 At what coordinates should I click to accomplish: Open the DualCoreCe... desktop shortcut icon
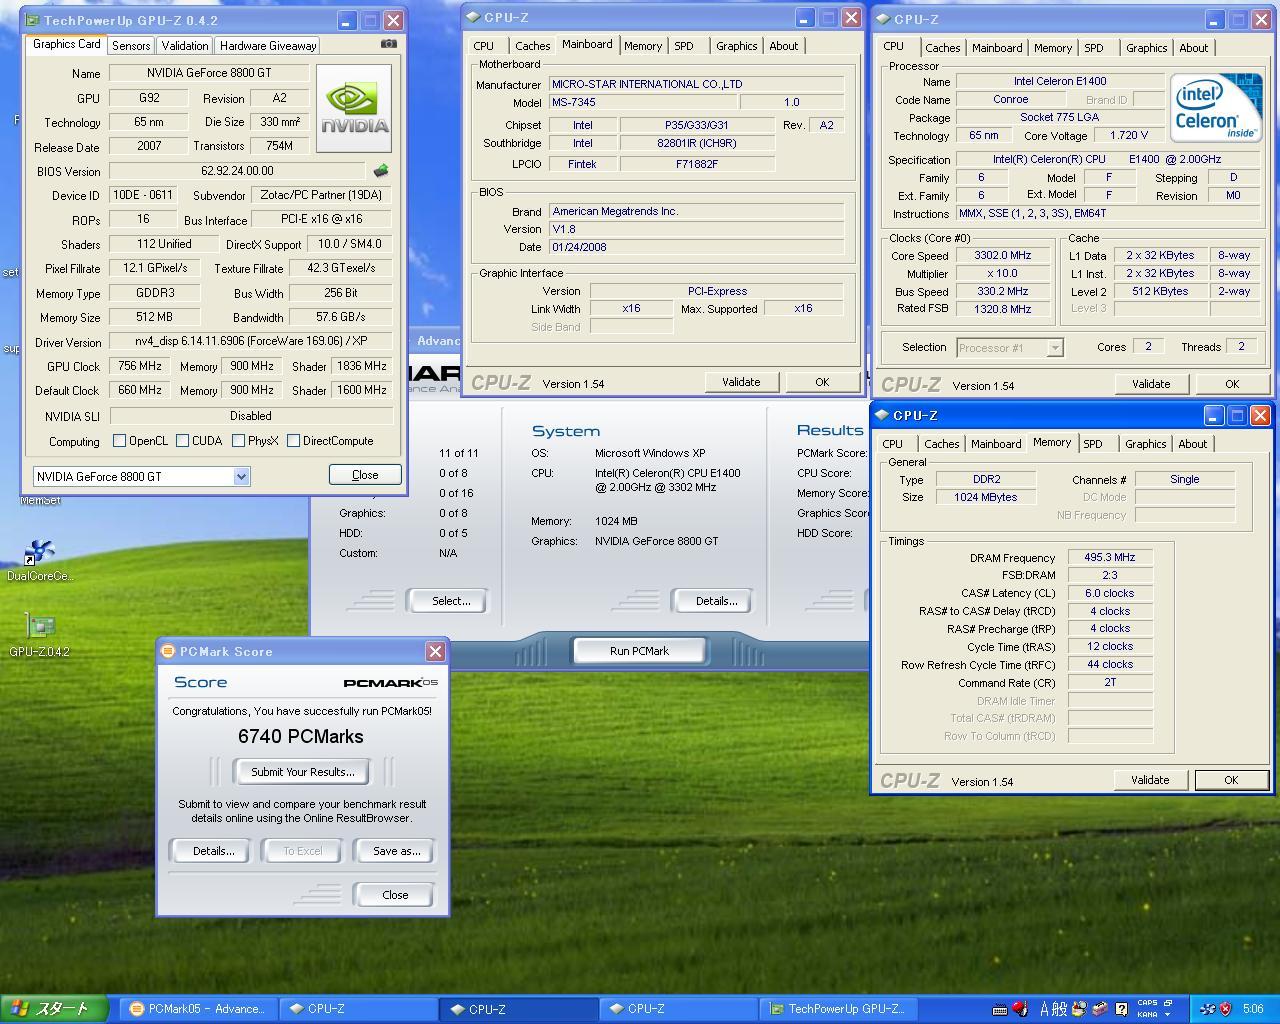coord(40,553)
